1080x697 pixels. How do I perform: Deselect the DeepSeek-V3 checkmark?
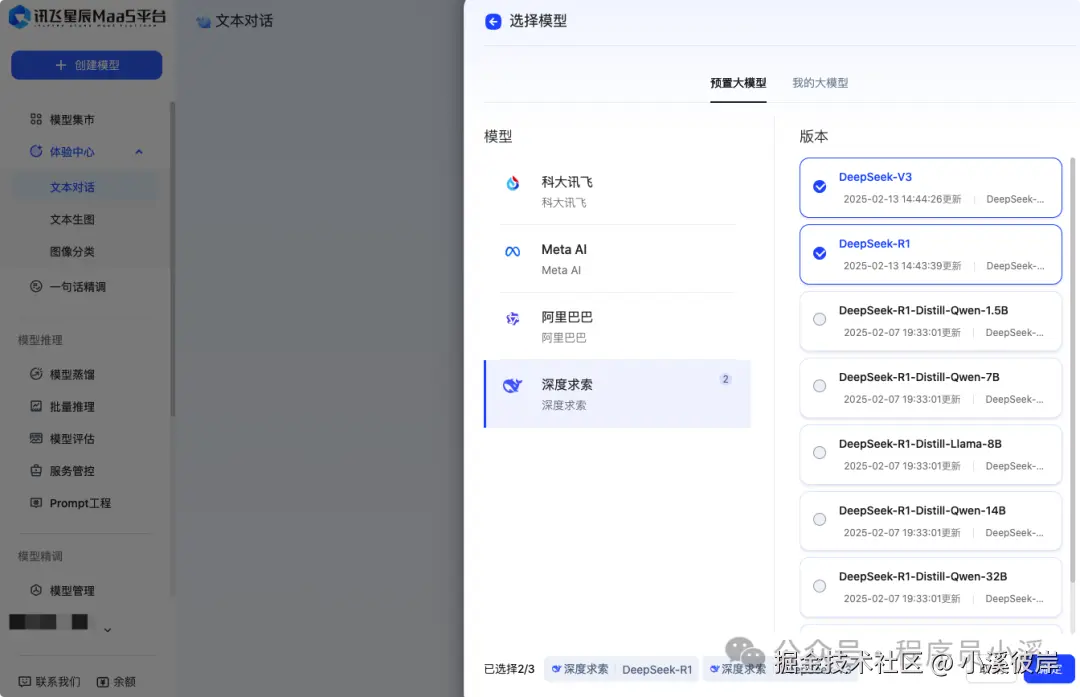pyautogui.click(x=820, y=187)
